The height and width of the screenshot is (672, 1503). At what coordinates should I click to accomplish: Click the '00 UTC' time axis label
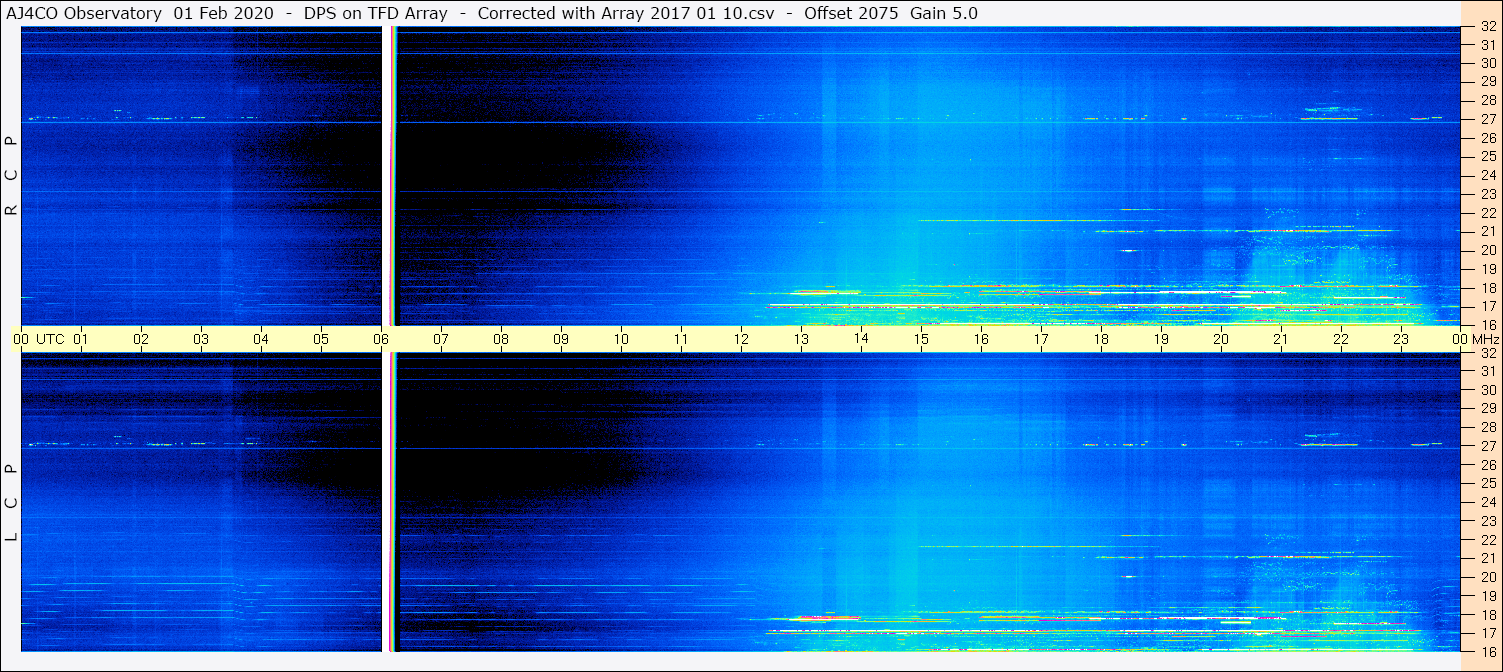[38, 339]
